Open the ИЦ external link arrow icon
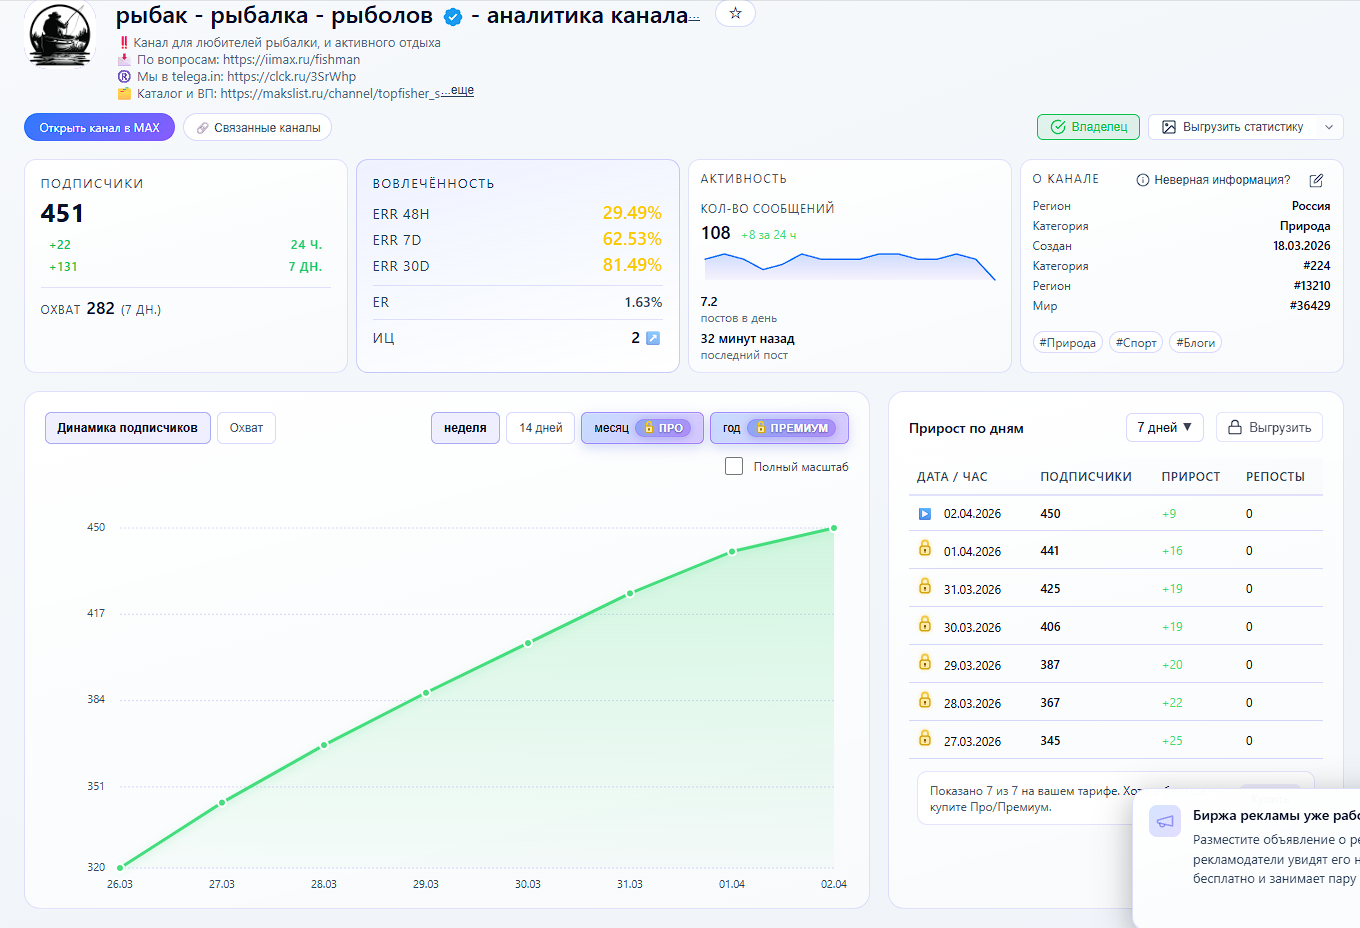The image size is (1360, 928). [x=653, y=338]
